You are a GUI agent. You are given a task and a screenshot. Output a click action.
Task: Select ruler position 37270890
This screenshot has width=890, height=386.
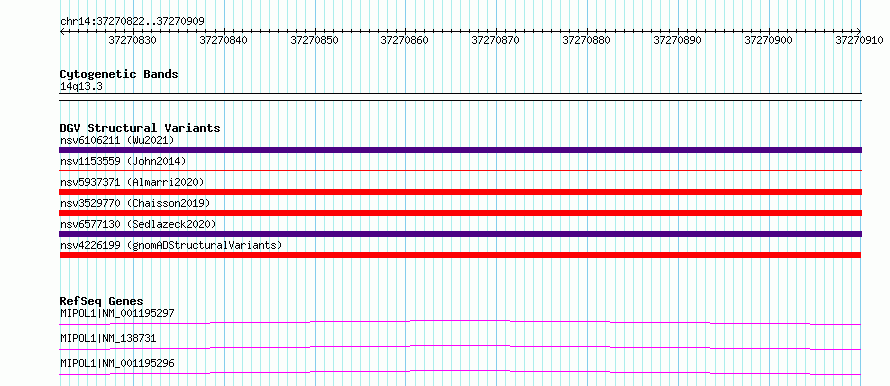(678, 41)
